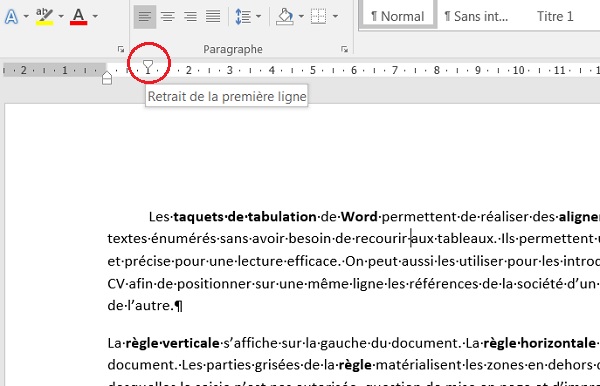Expand the line spacing dropdown arrow
The width and height of the screenshot is (600, 386).
(x=258, y=16)
